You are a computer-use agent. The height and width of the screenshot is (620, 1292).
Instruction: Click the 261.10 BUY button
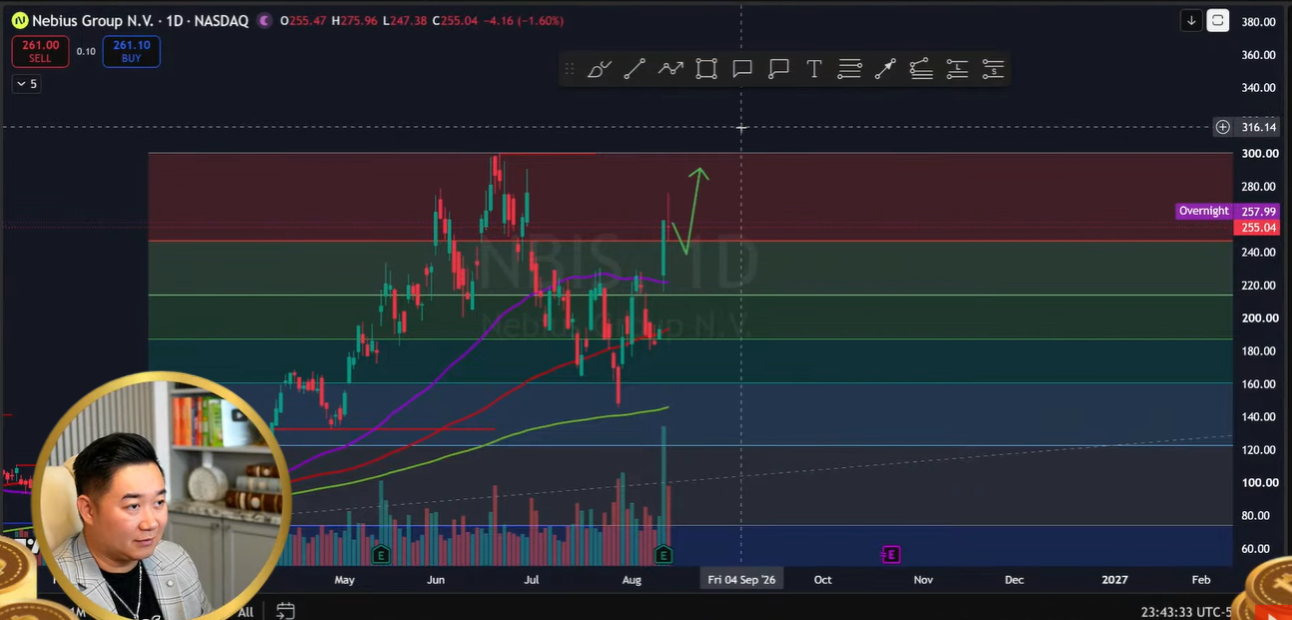pos(131,51)
